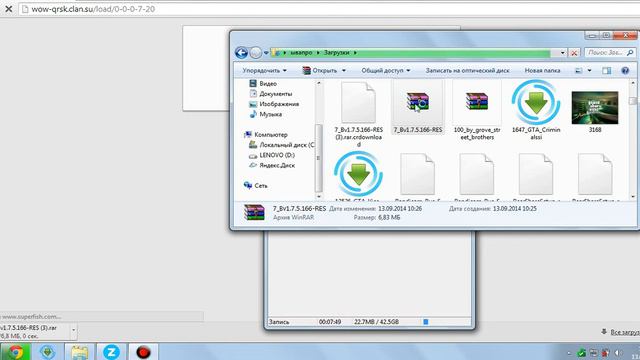This screenshot has height=360, width=640.
Task: Click the blue progress indicator in recorder status
Action: pyautogui.click(x=426, y=322)
